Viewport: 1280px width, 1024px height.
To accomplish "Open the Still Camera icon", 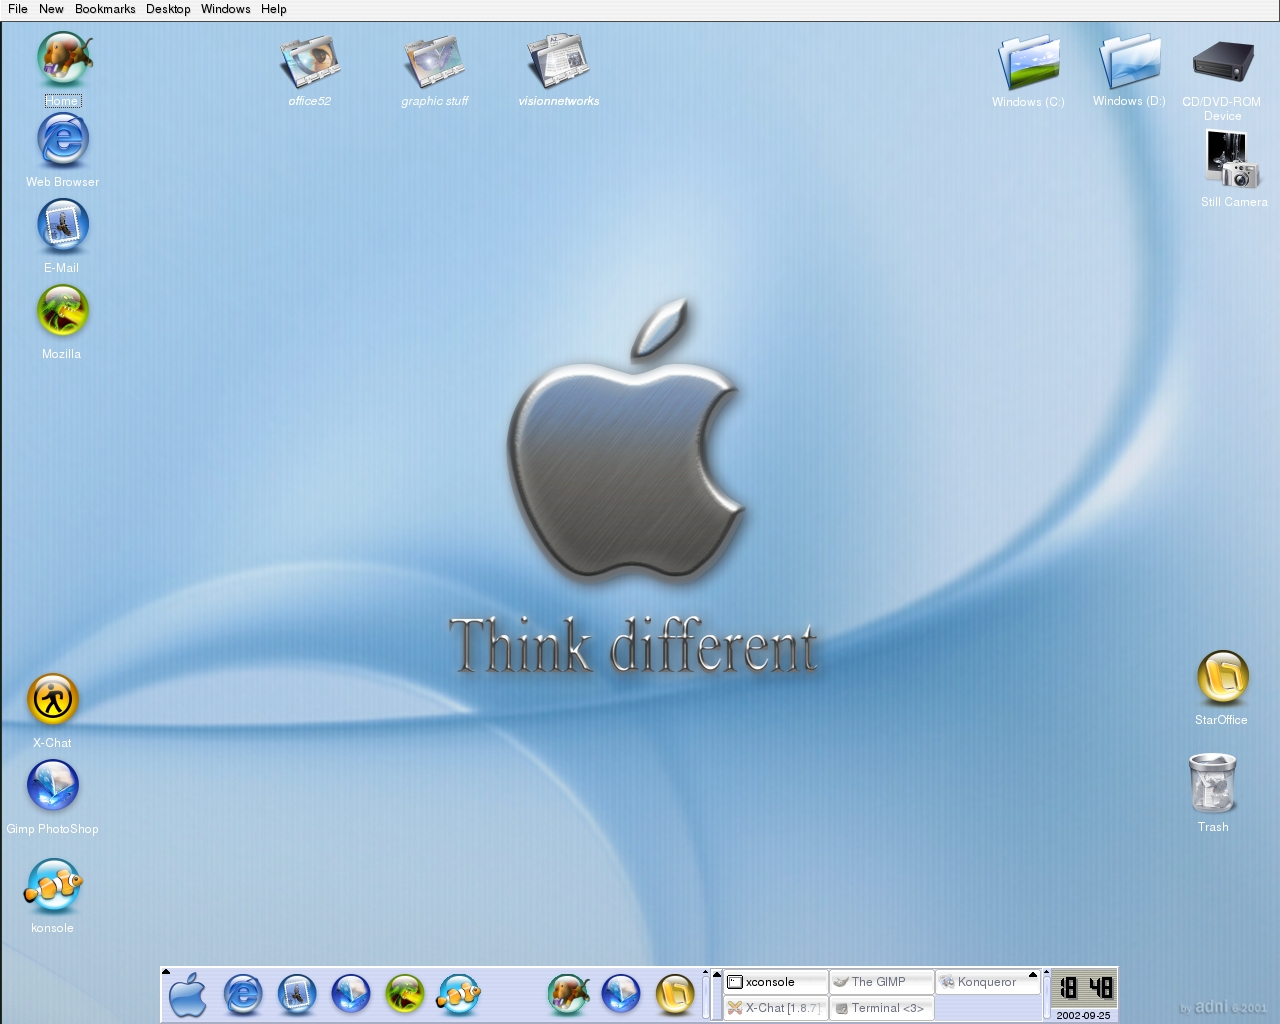I will [1233, 160].
